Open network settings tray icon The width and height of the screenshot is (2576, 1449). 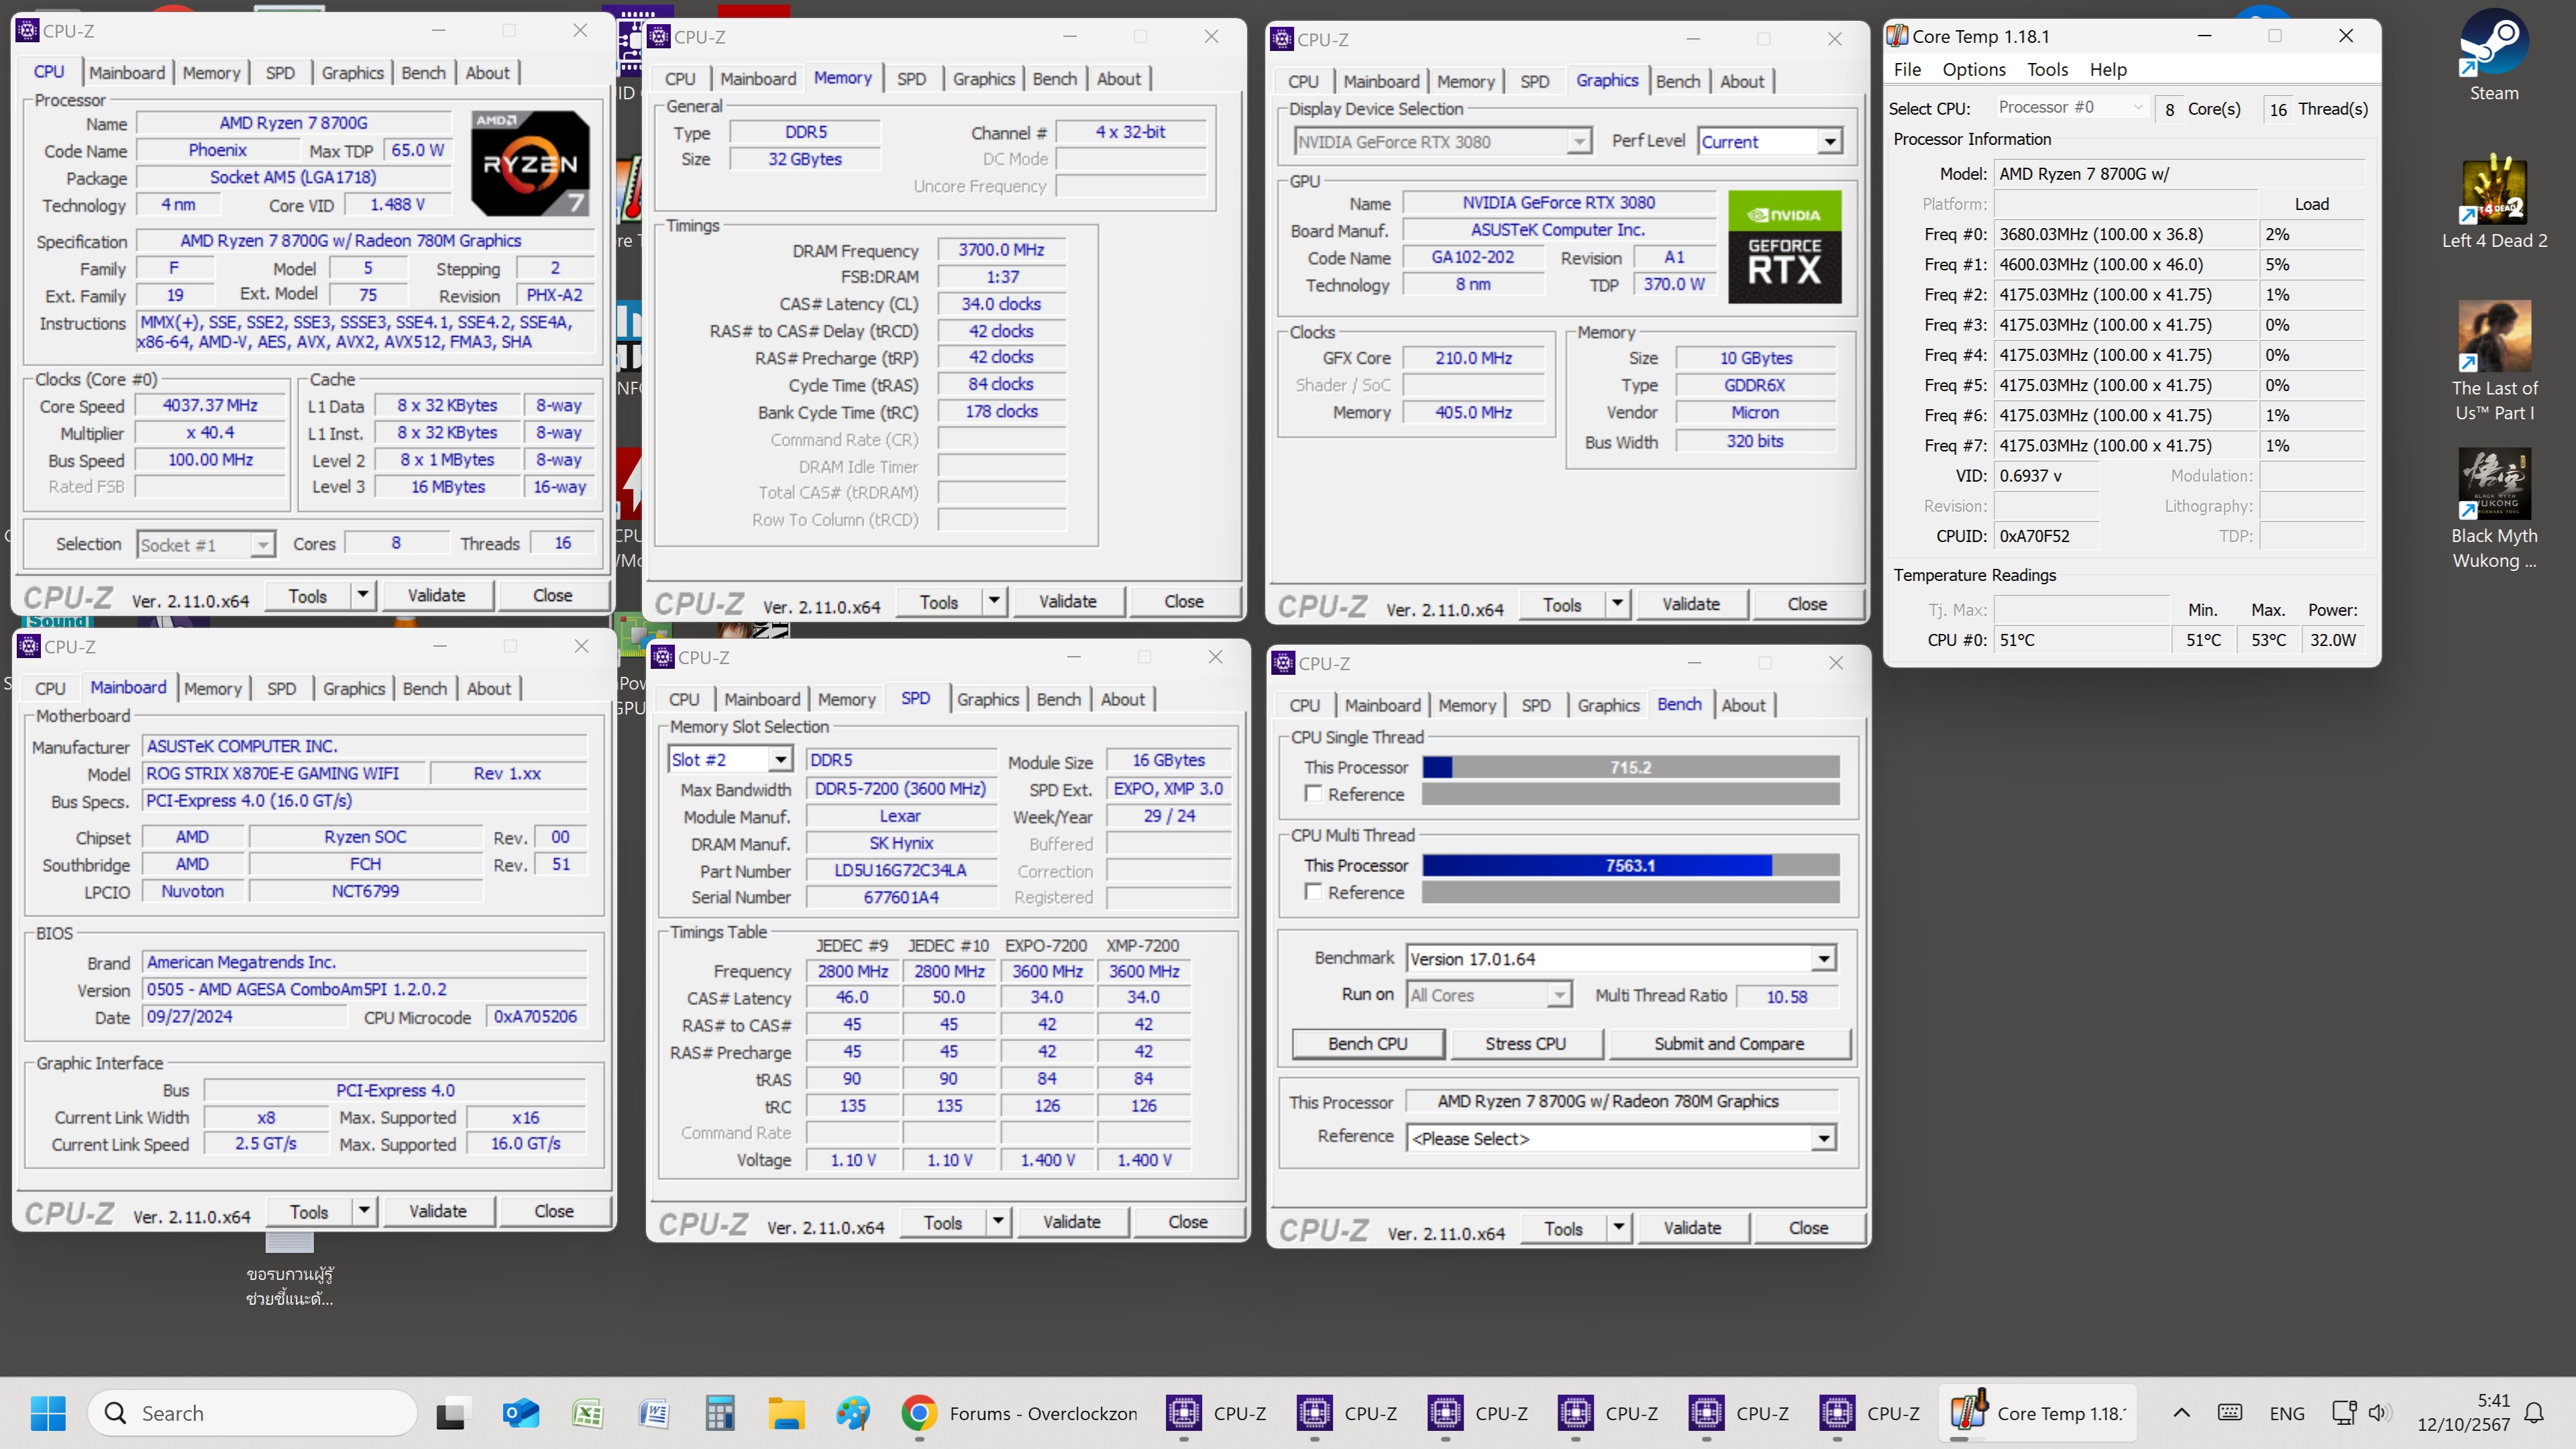2344,1412
